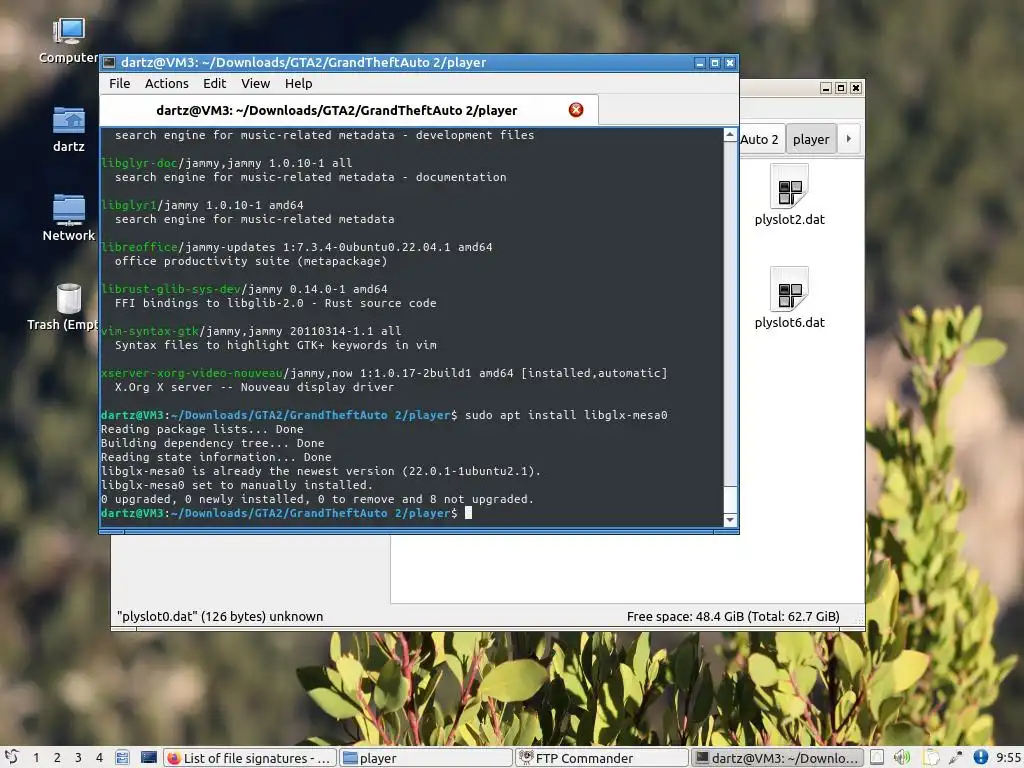Screen dimensions: 1024x768
Task: Click the 'xserver-xorg-video-nouveau' package name
Action: 191,373
